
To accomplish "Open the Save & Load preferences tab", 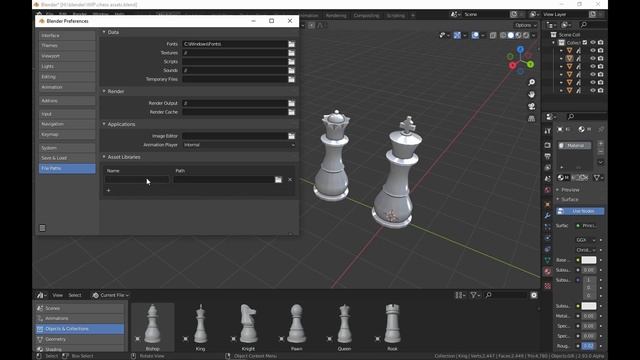I will [67, 158].
